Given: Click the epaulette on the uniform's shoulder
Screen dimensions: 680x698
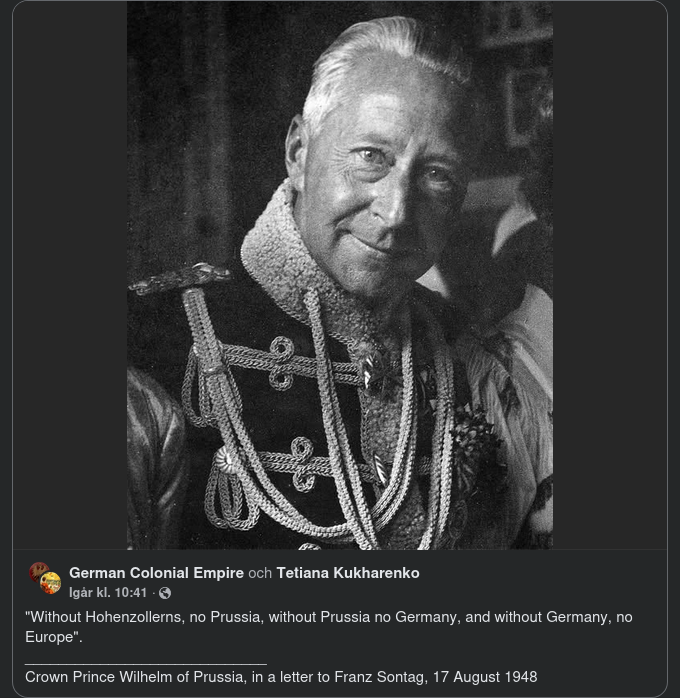Looking at the screenshot, I should (180, 278).
